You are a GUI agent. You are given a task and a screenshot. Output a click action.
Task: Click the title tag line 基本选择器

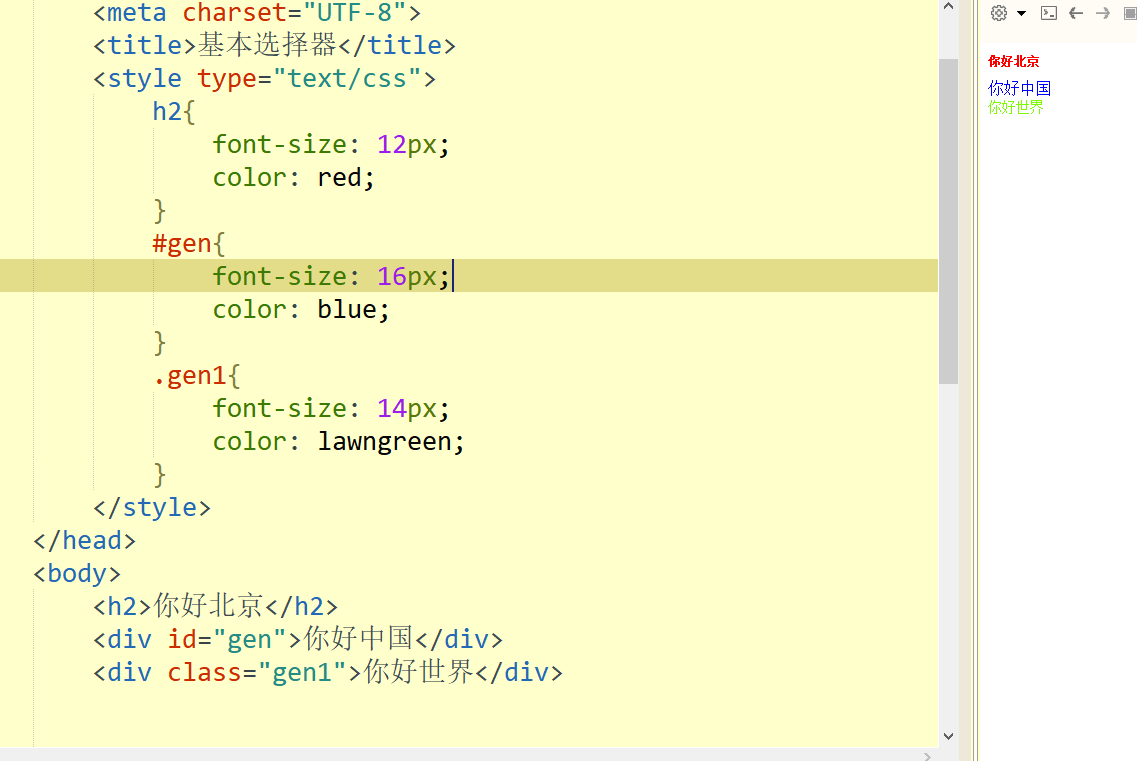[274, 46]
